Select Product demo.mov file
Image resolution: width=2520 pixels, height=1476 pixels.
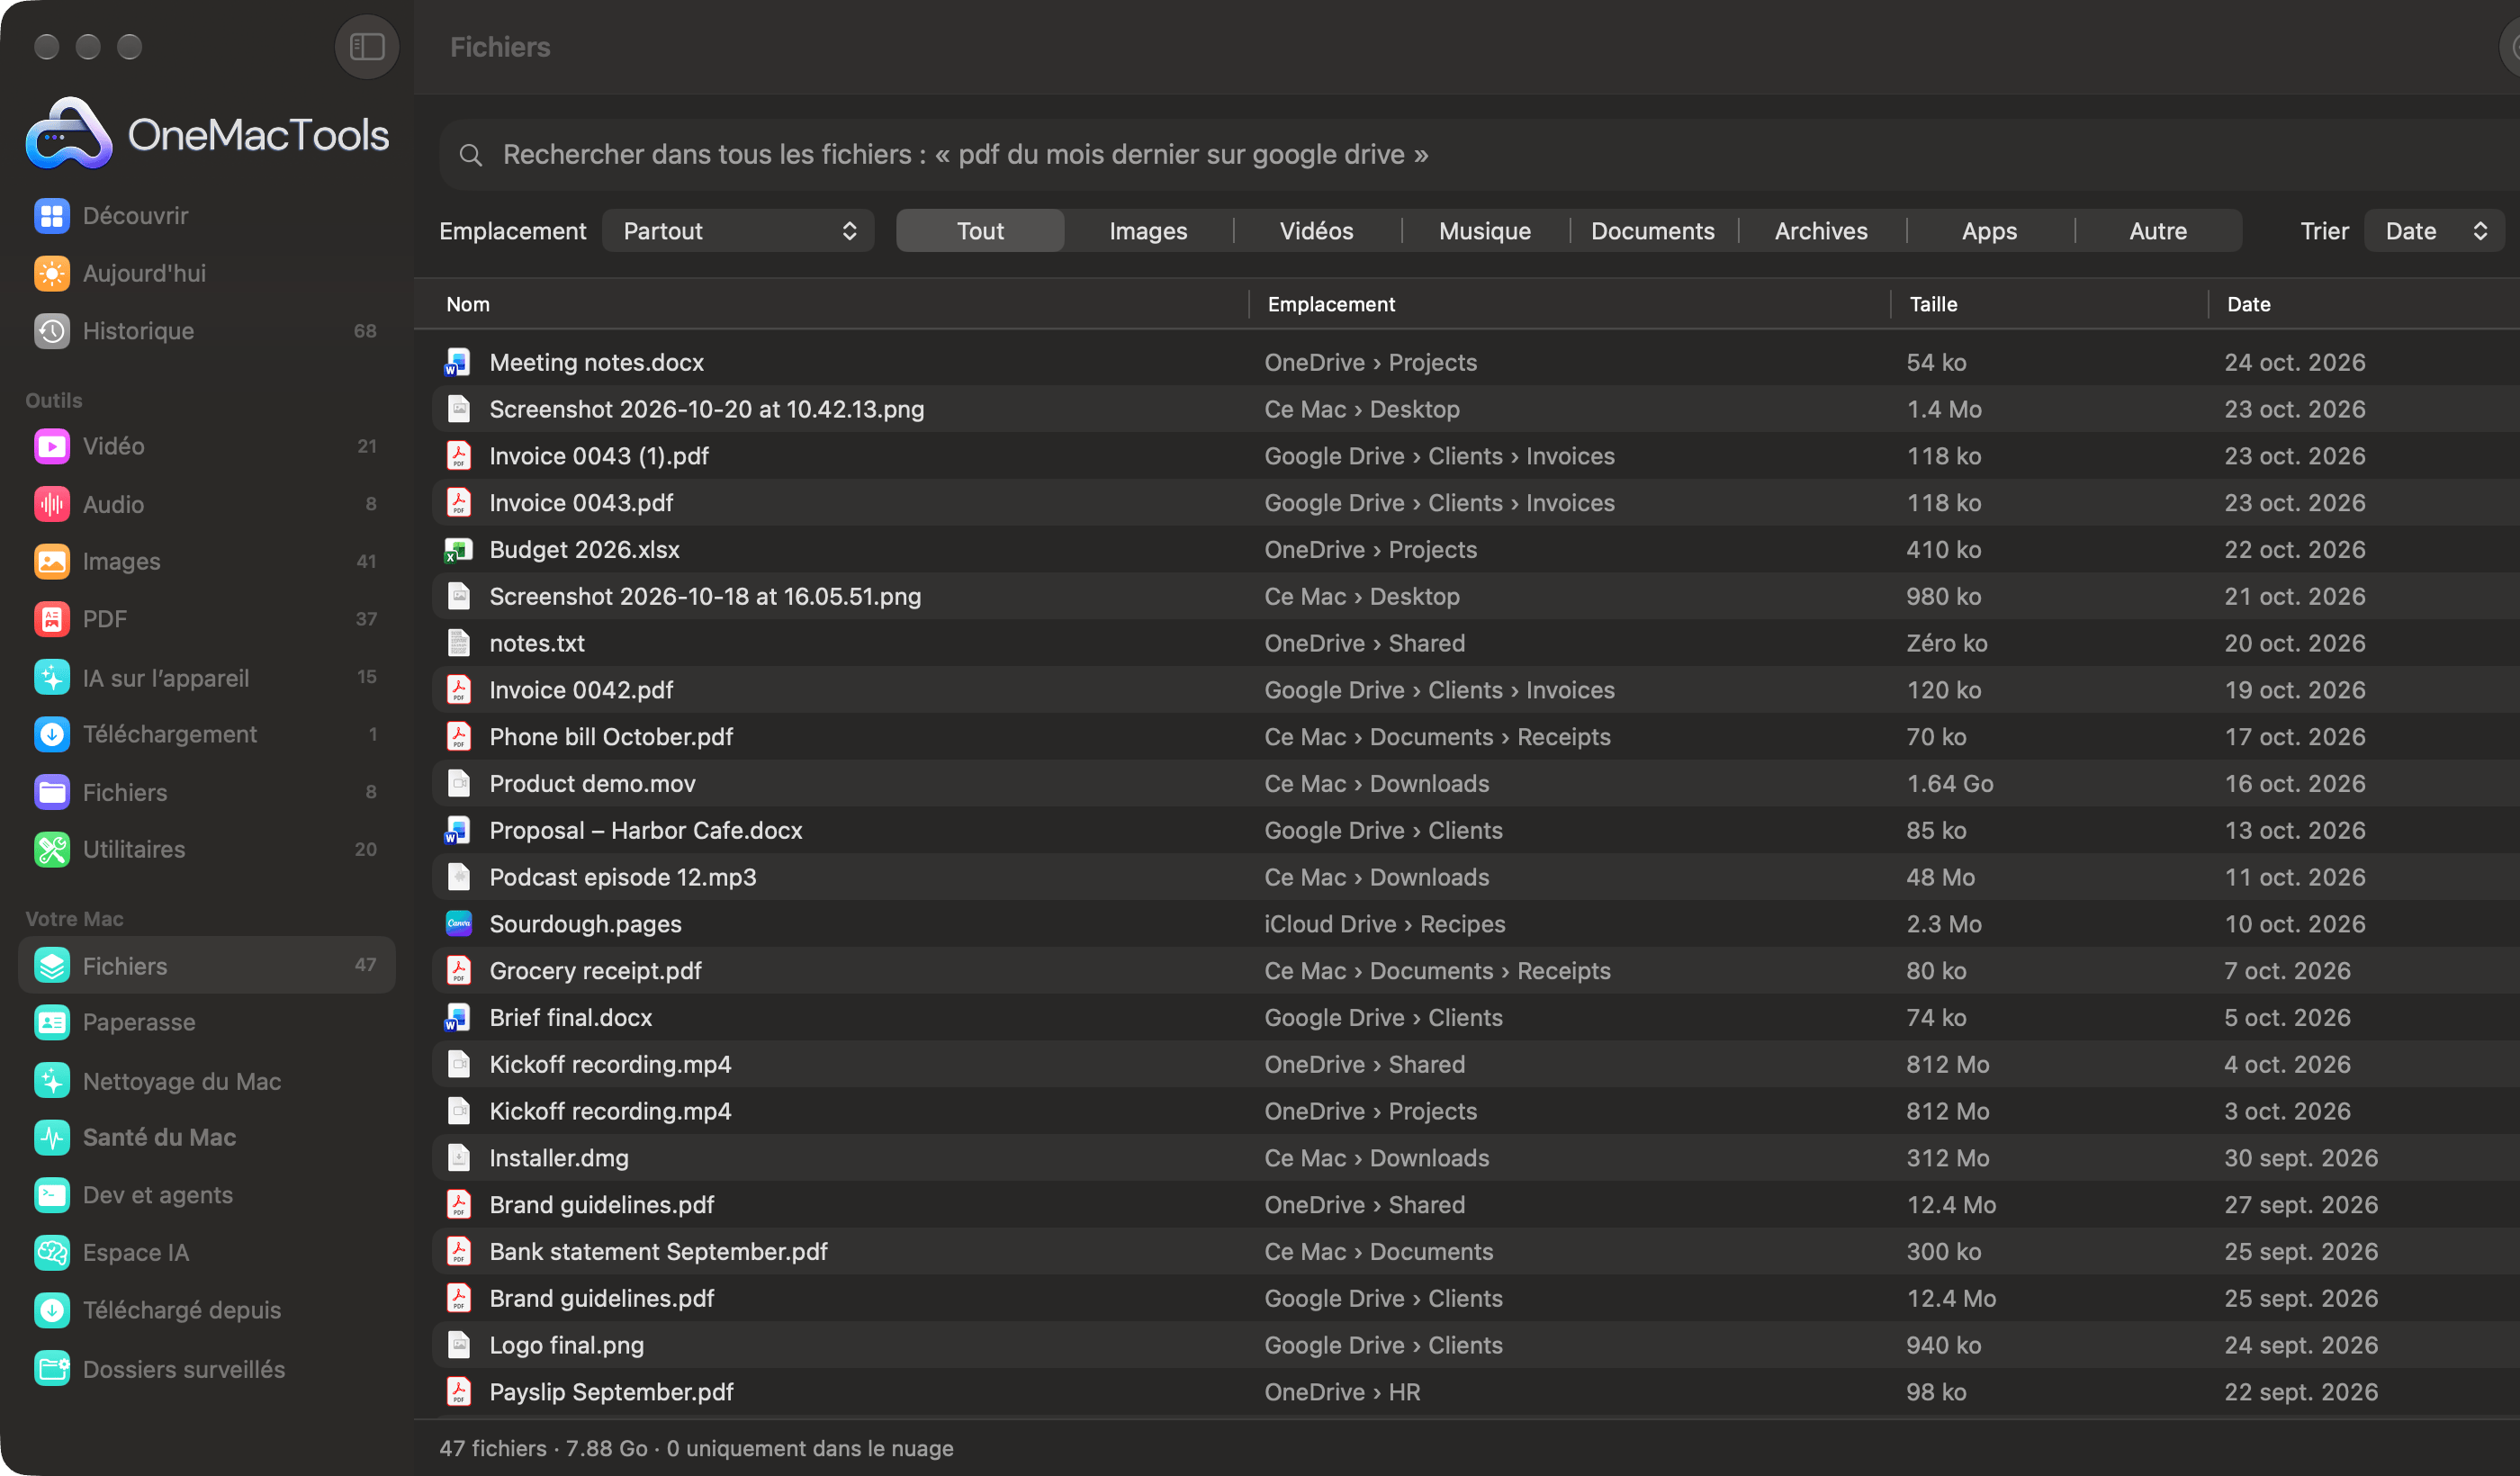tap(1475, 783)
